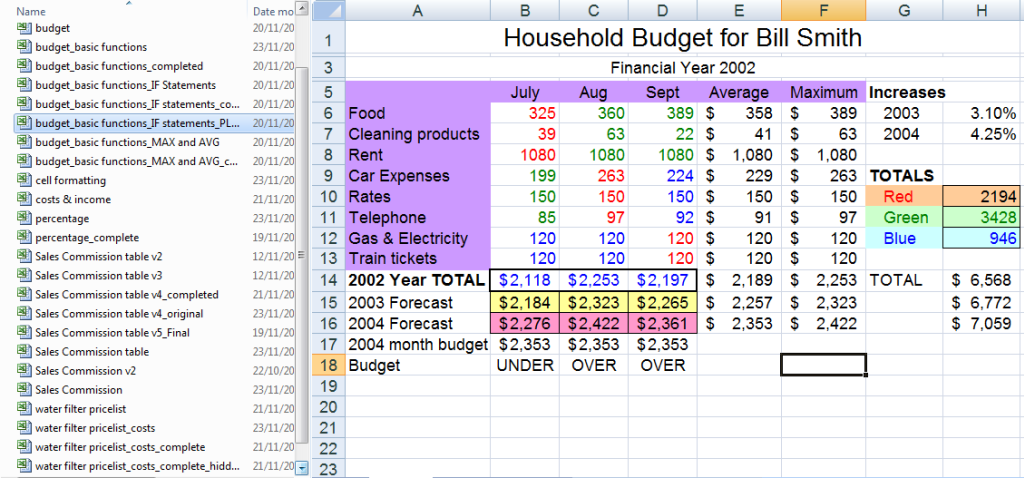The image size is (1024, 478).
Task: Click the Sept Telephone value 92
Action: 662,217
